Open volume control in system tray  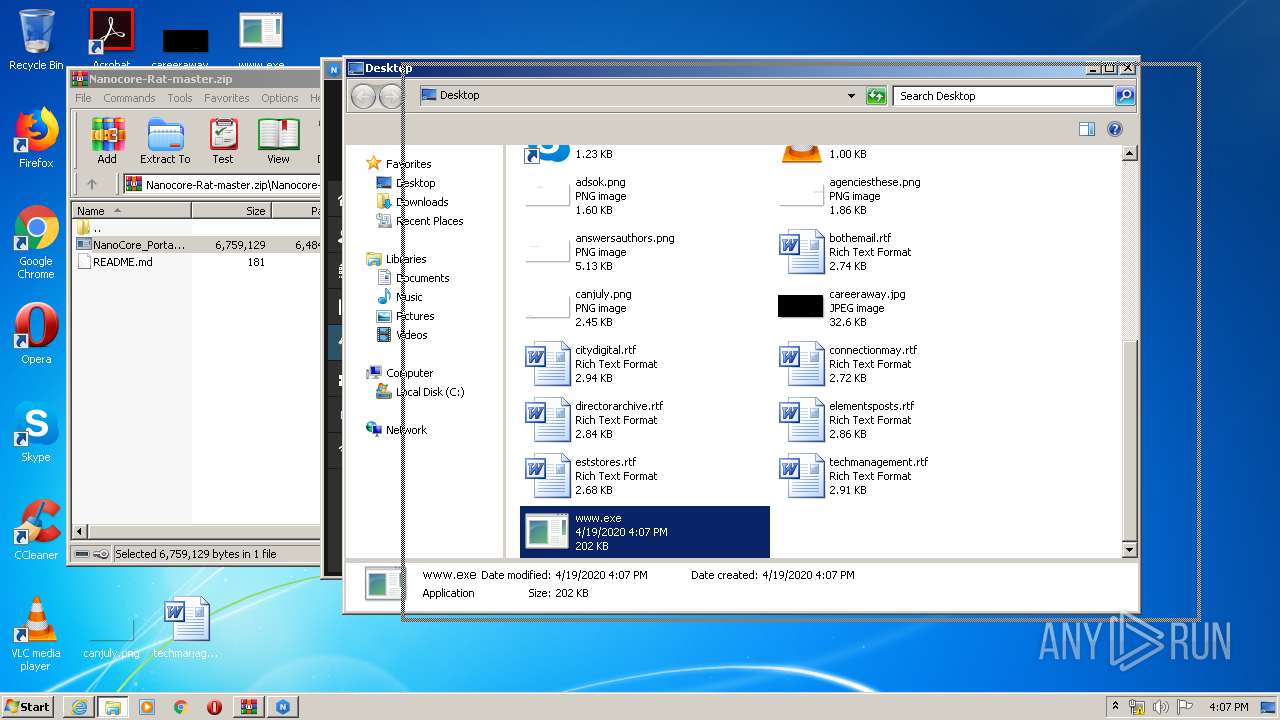click(1160, 707)
